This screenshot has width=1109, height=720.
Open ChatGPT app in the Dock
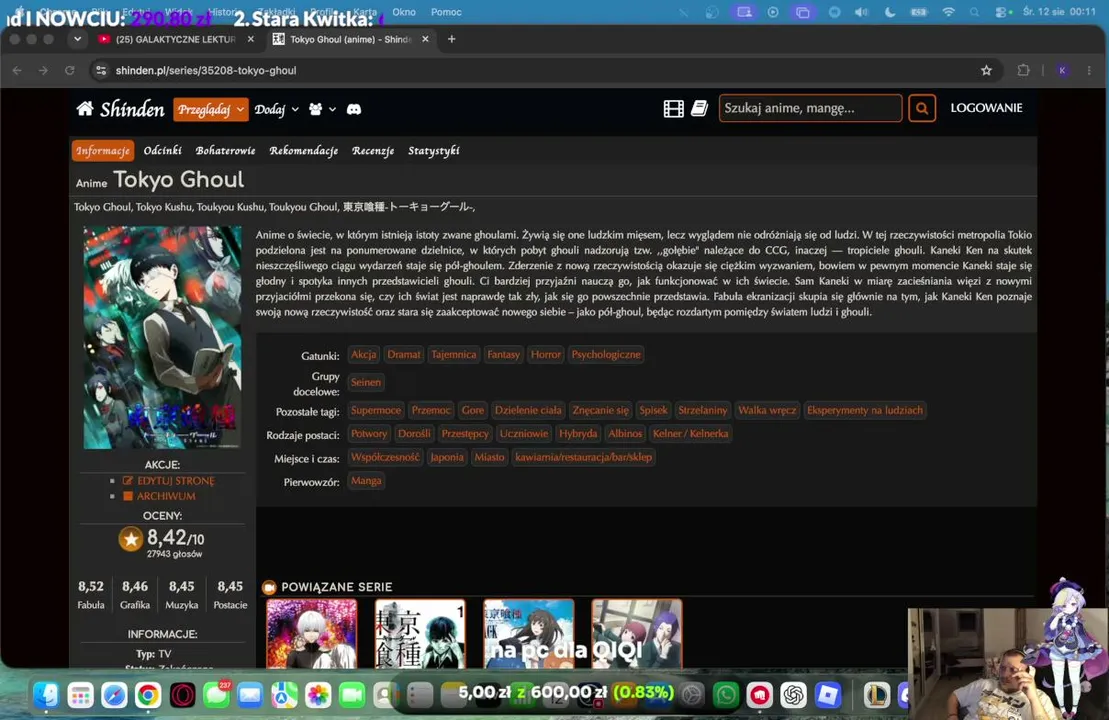[794, 695]
